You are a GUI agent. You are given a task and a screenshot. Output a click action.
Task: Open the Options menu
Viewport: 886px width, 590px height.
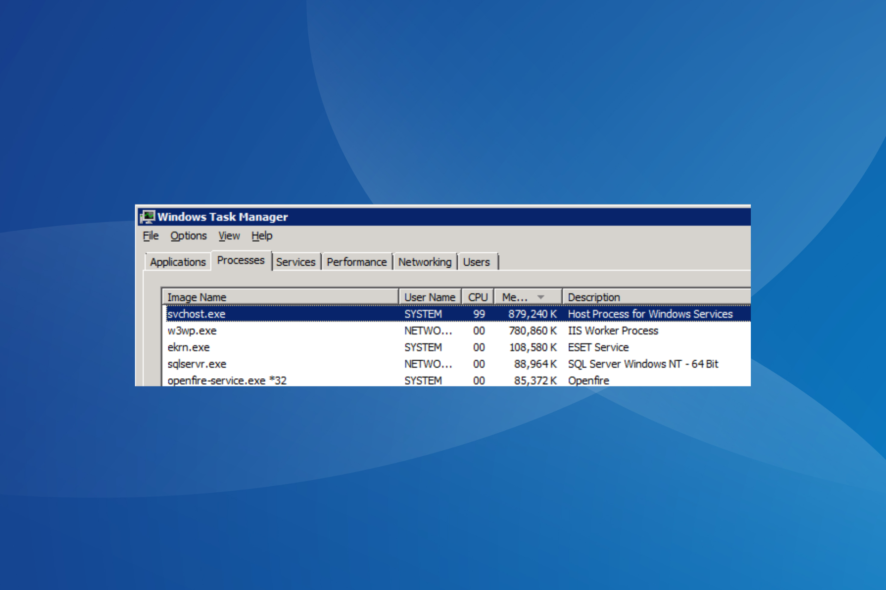pyautogui.click(x=189, y=236)
